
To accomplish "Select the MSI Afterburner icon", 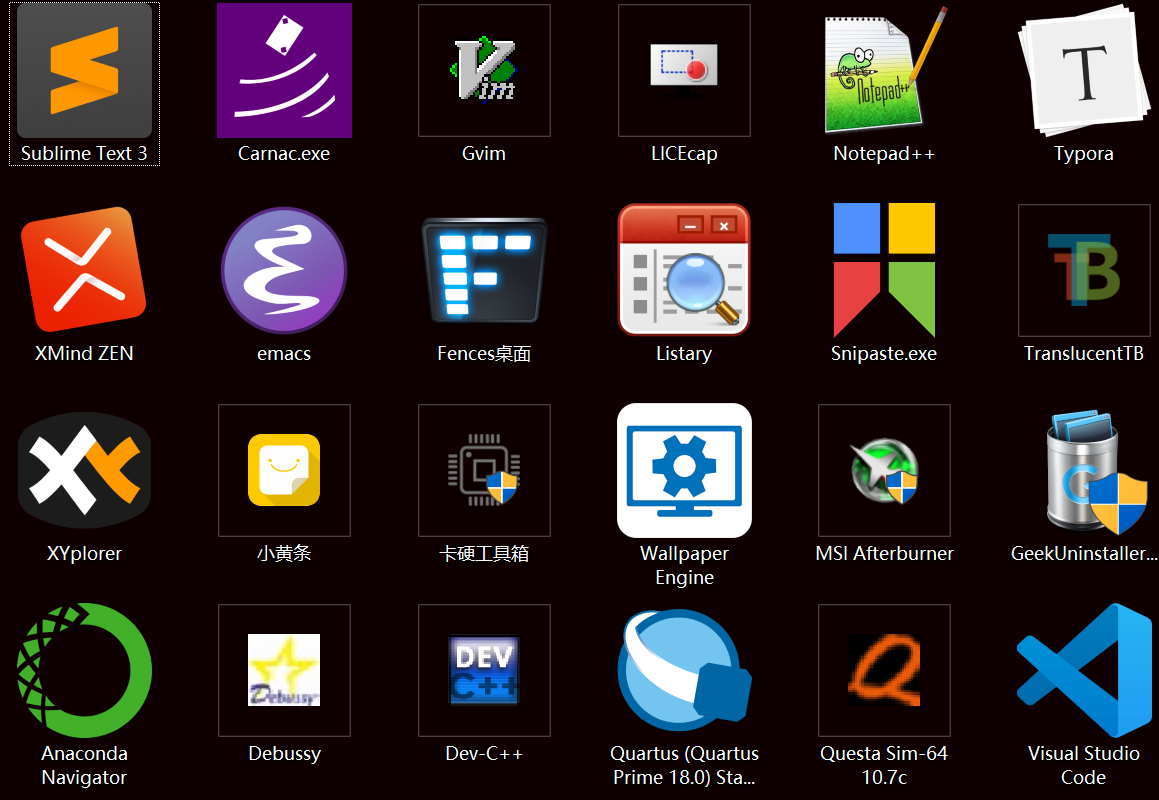I will [x=884, y=470].
